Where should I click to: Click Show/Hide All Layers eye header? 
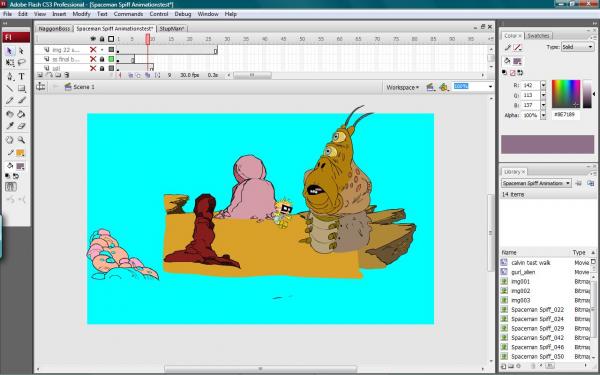(x=93, y=39)
